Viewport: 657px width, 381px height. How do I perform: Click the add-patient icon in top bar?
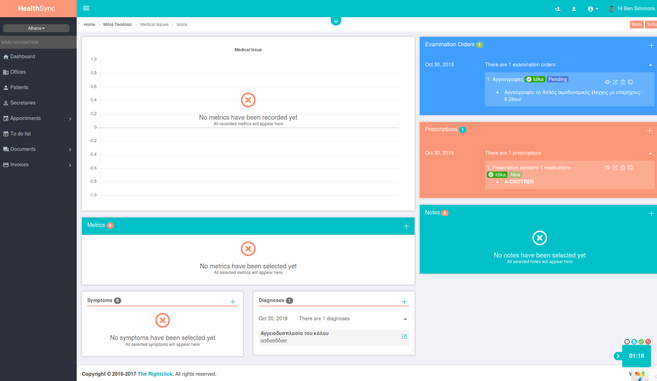tap(557, 9)
